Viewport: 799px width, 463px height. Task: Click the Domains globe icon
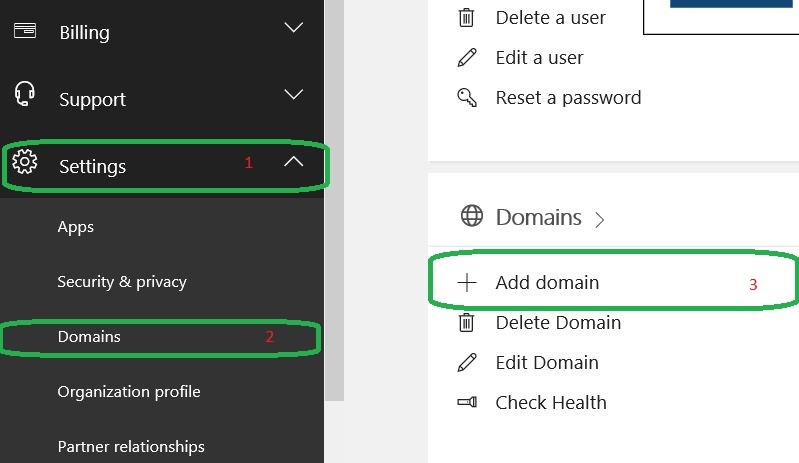tap(471, 216)
